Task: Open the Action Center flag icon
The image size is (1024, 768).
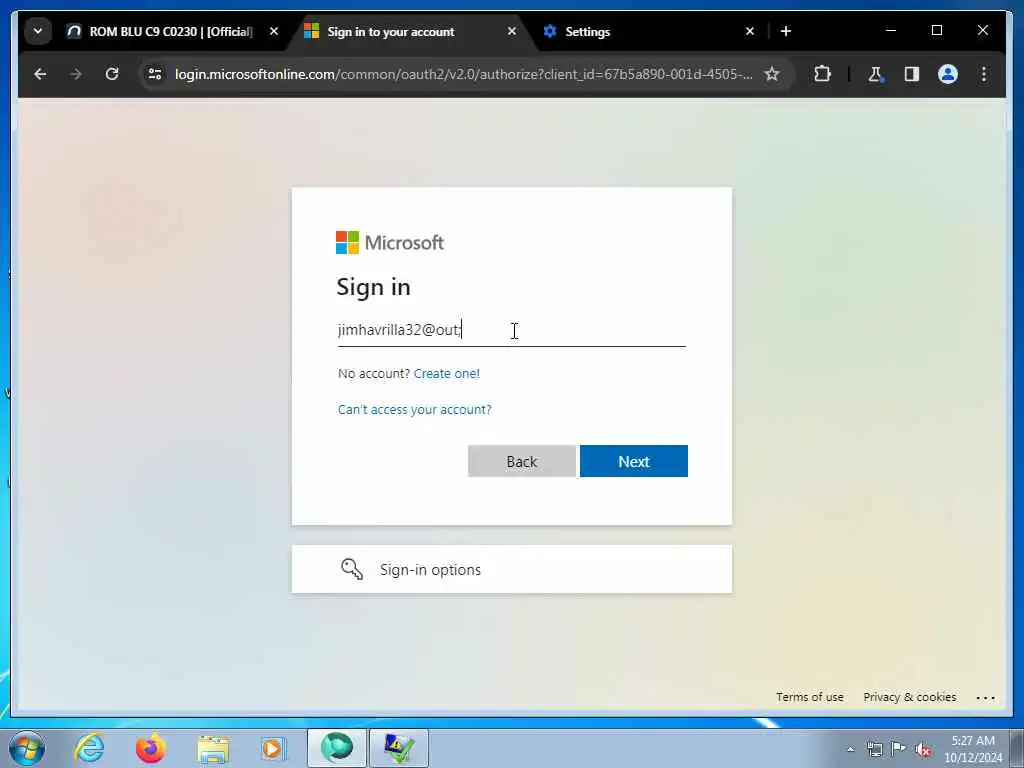Action: pyautogui.click(x=899, y=750)
